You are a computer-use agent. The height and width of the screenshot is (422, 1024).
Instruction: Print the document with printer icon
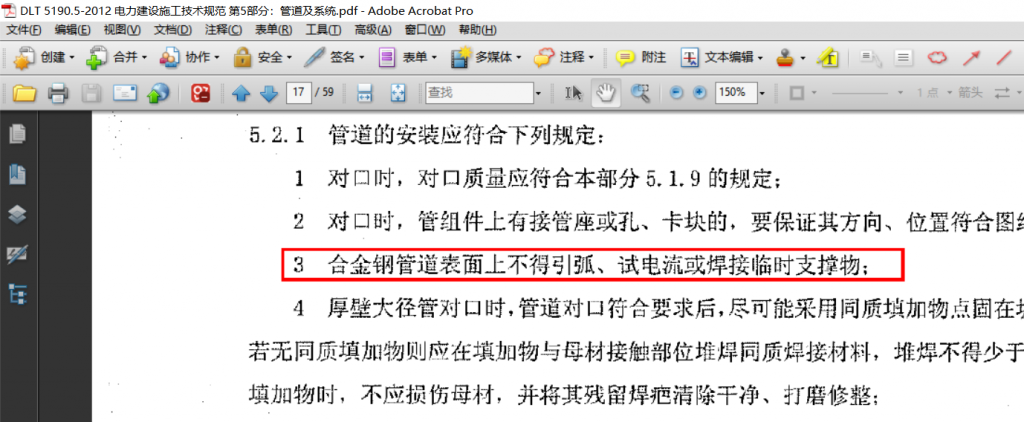coord(58,93)
